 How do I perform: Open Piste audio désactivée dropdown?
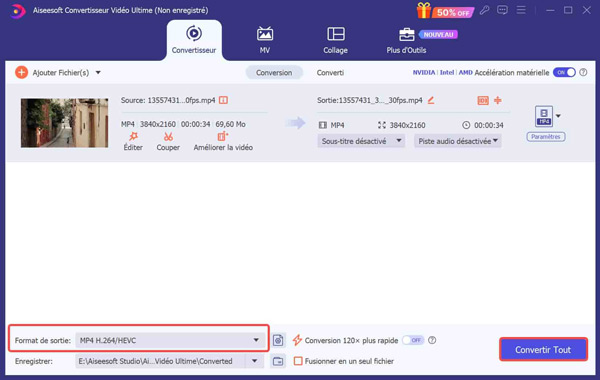click(458, 141)
